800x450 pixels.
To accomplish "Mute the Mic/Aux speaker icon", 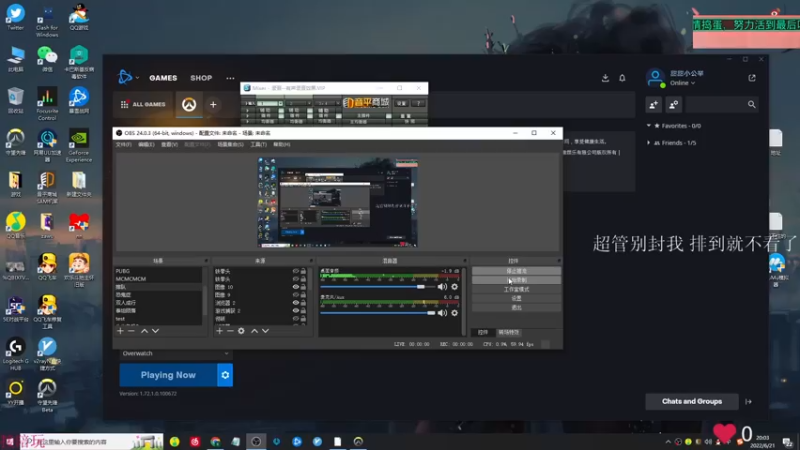I will click(442, 313).
